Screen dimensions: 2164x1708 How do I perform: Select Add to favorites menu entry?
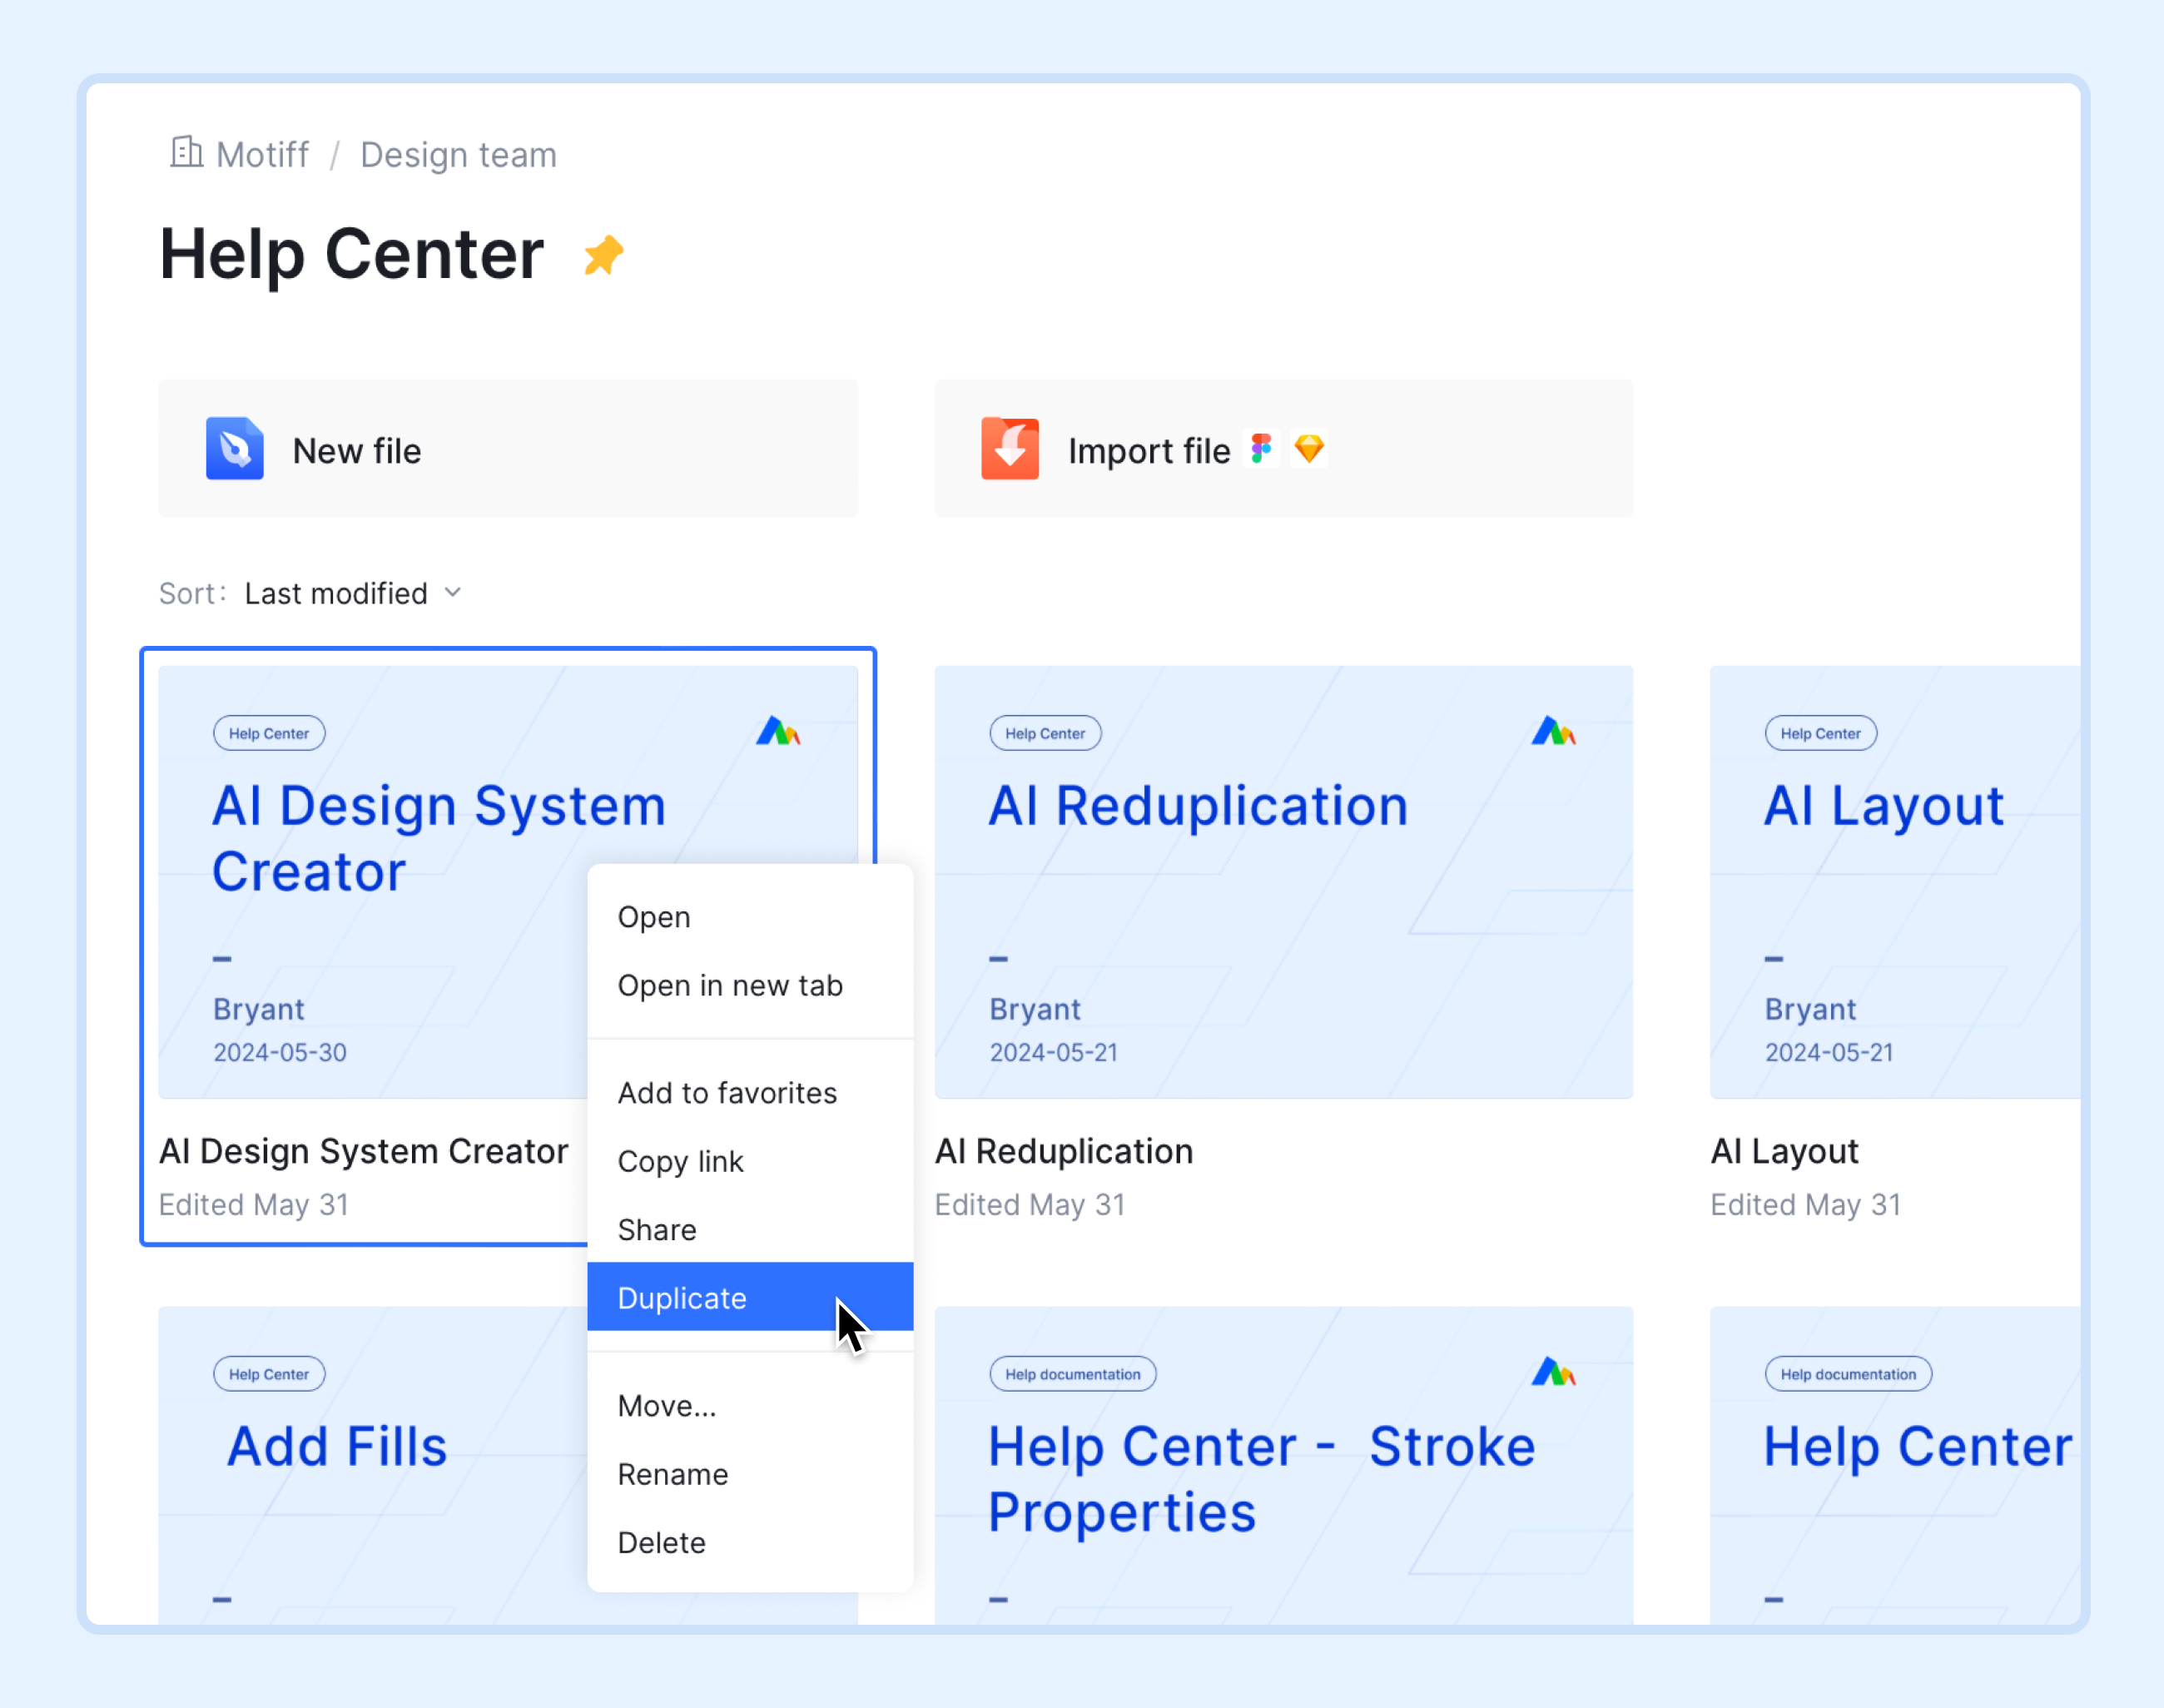(750, 1093)
